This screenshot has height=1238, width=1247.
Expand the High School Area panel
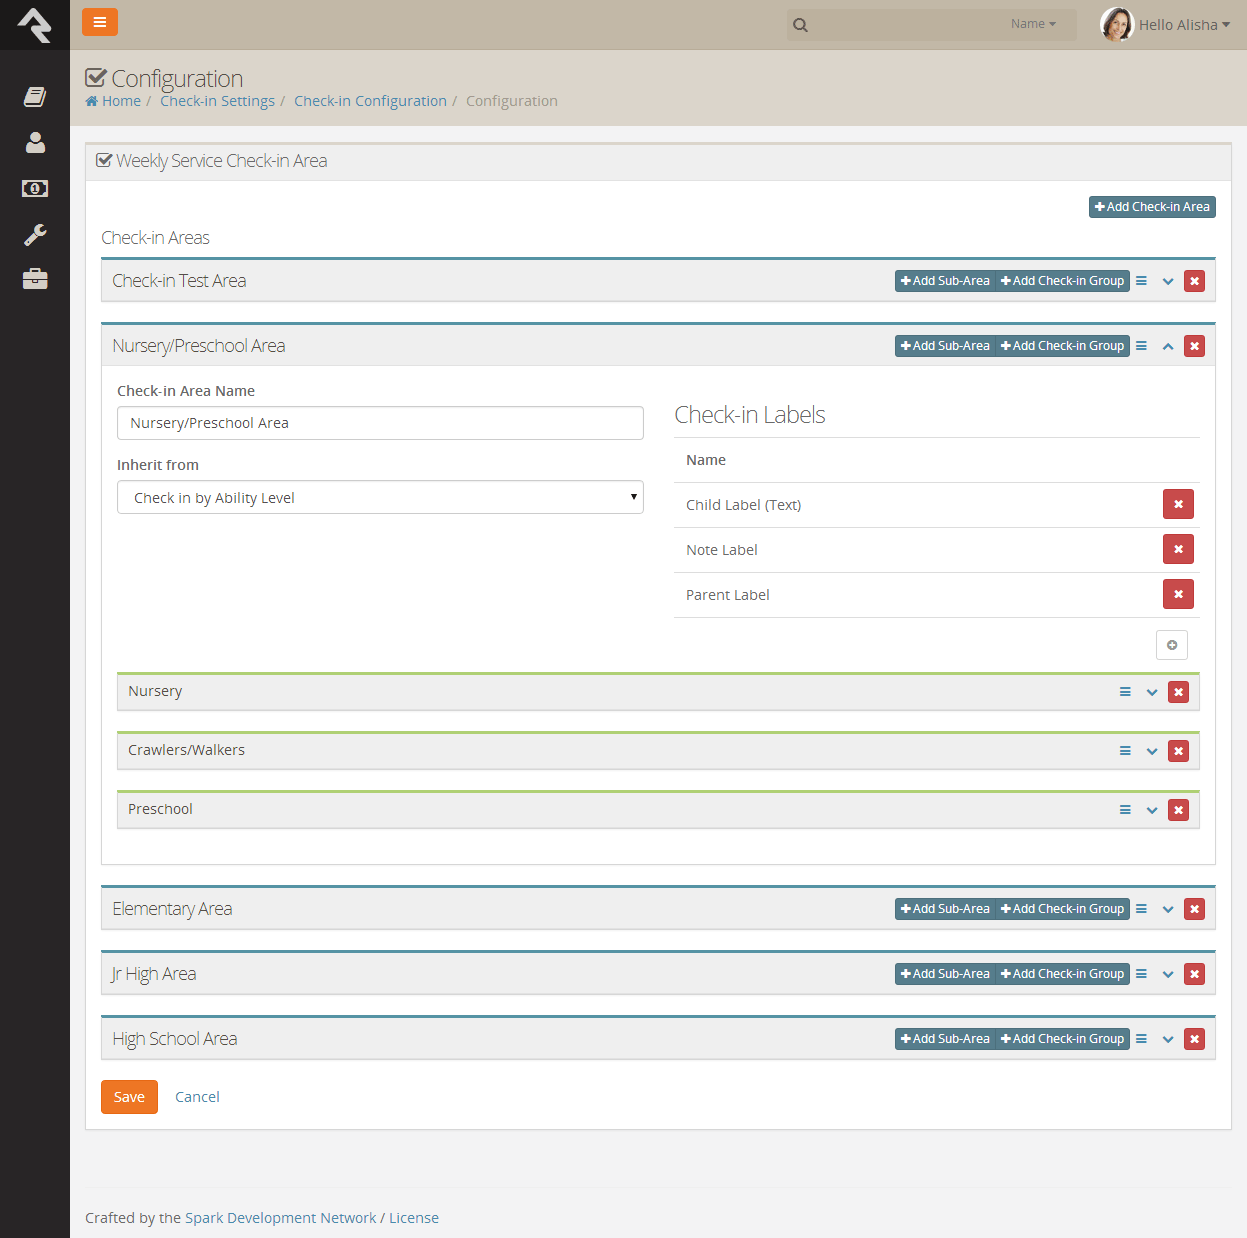click(1168, 1040)
